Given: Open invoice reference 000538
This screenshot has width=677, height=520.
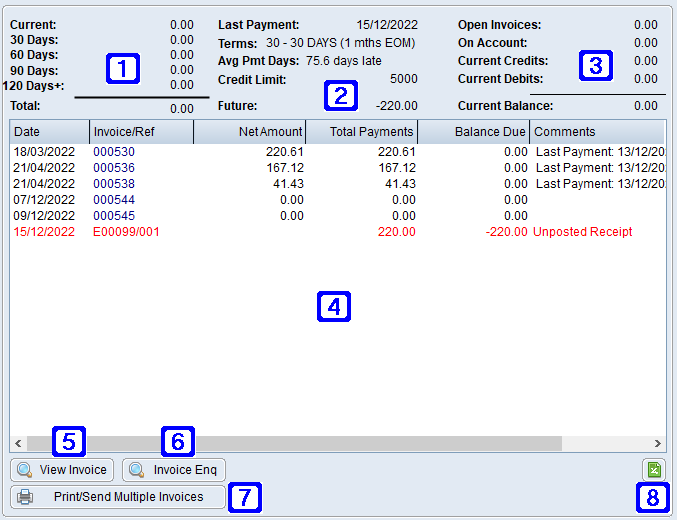Looking at the screenshot, I should (x=113, y=183).
